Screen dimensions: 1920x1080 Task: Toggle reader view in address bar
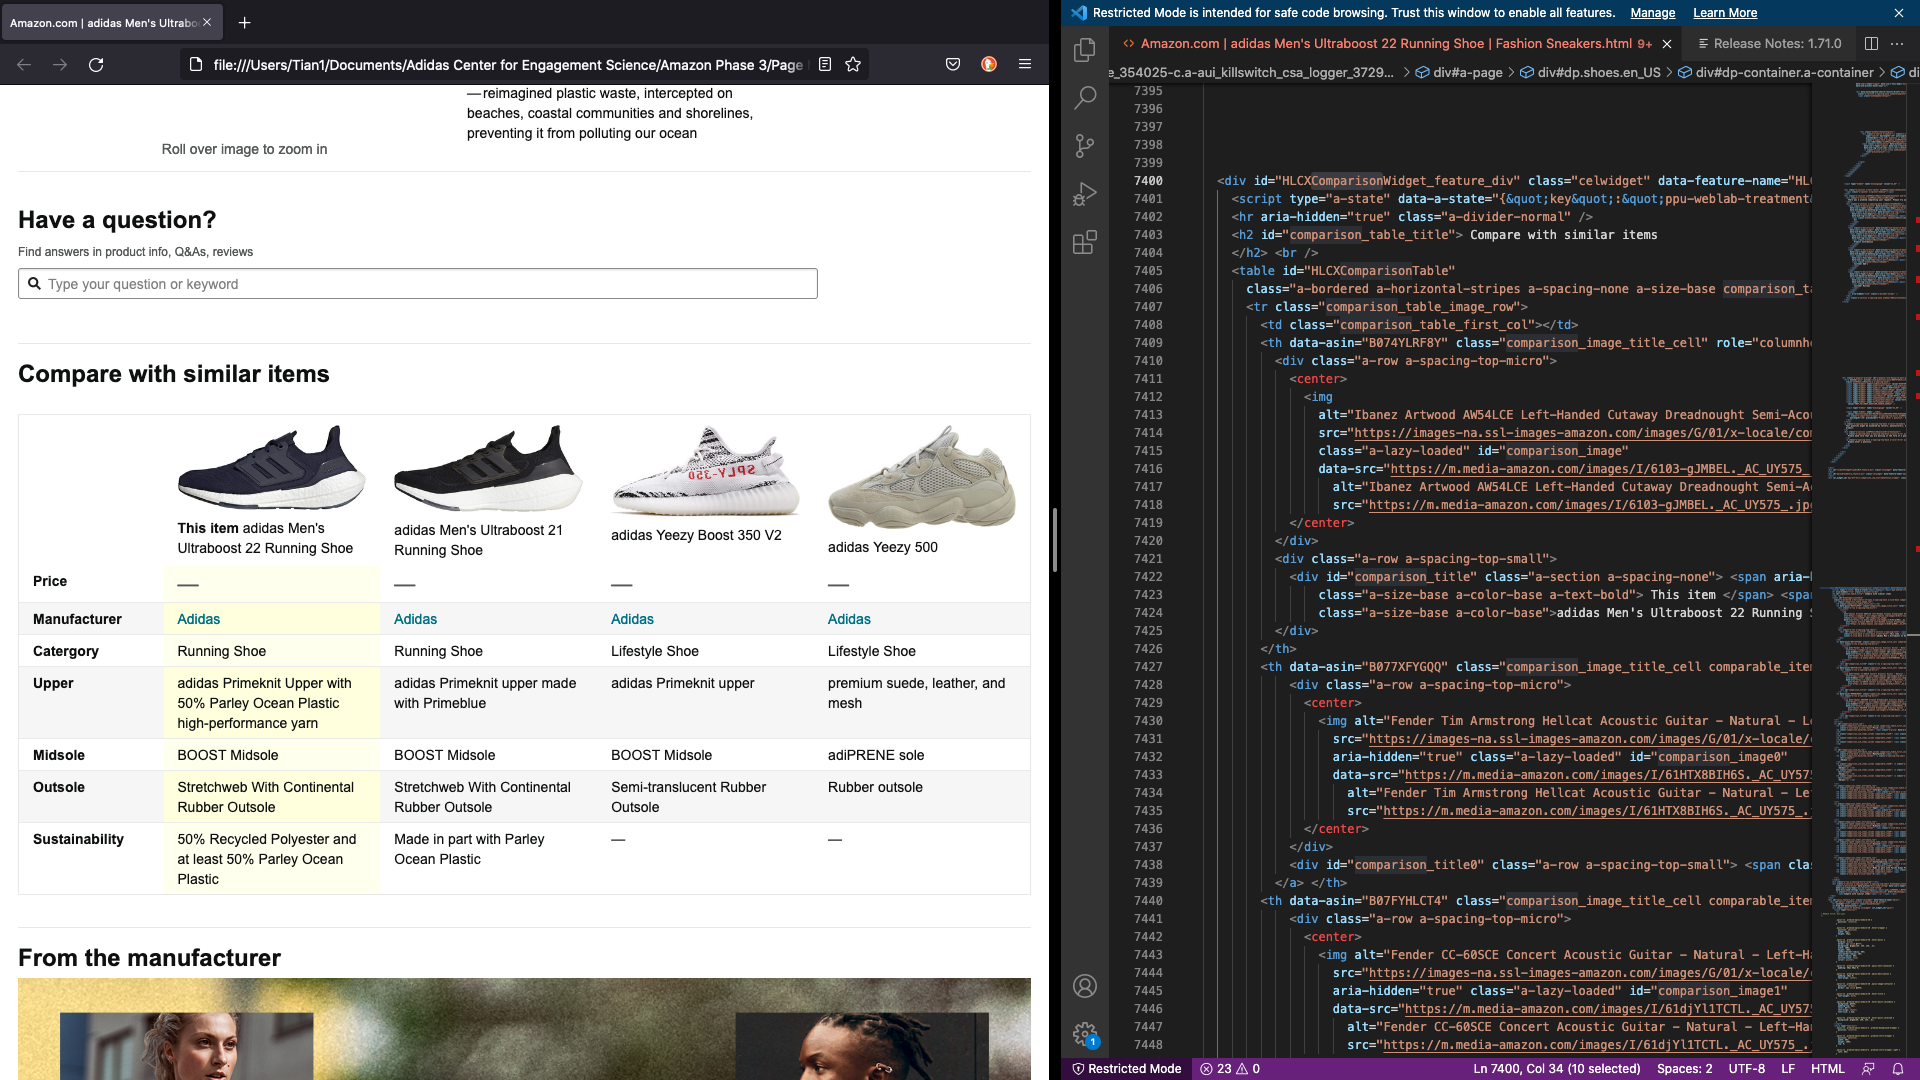pos(825,64)
